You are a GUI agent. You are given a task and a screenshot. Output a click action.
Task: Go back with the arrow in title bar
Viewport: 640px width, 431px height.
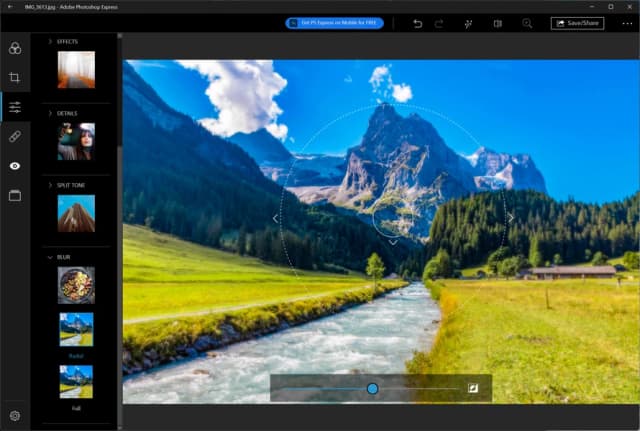tap(10, 7)
